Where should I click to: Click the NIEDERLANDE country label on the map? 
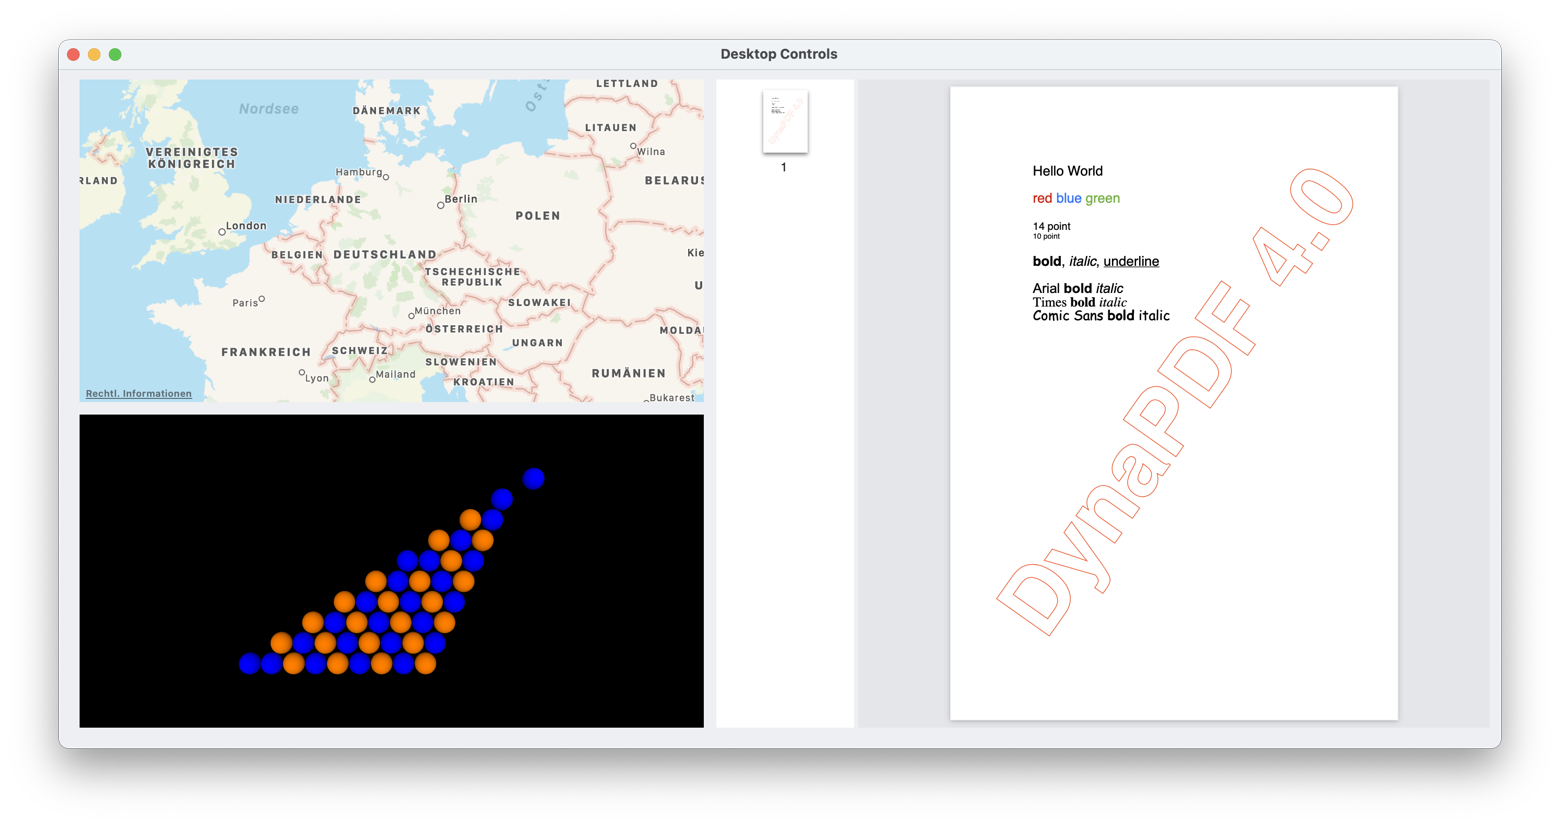point(318,200)
